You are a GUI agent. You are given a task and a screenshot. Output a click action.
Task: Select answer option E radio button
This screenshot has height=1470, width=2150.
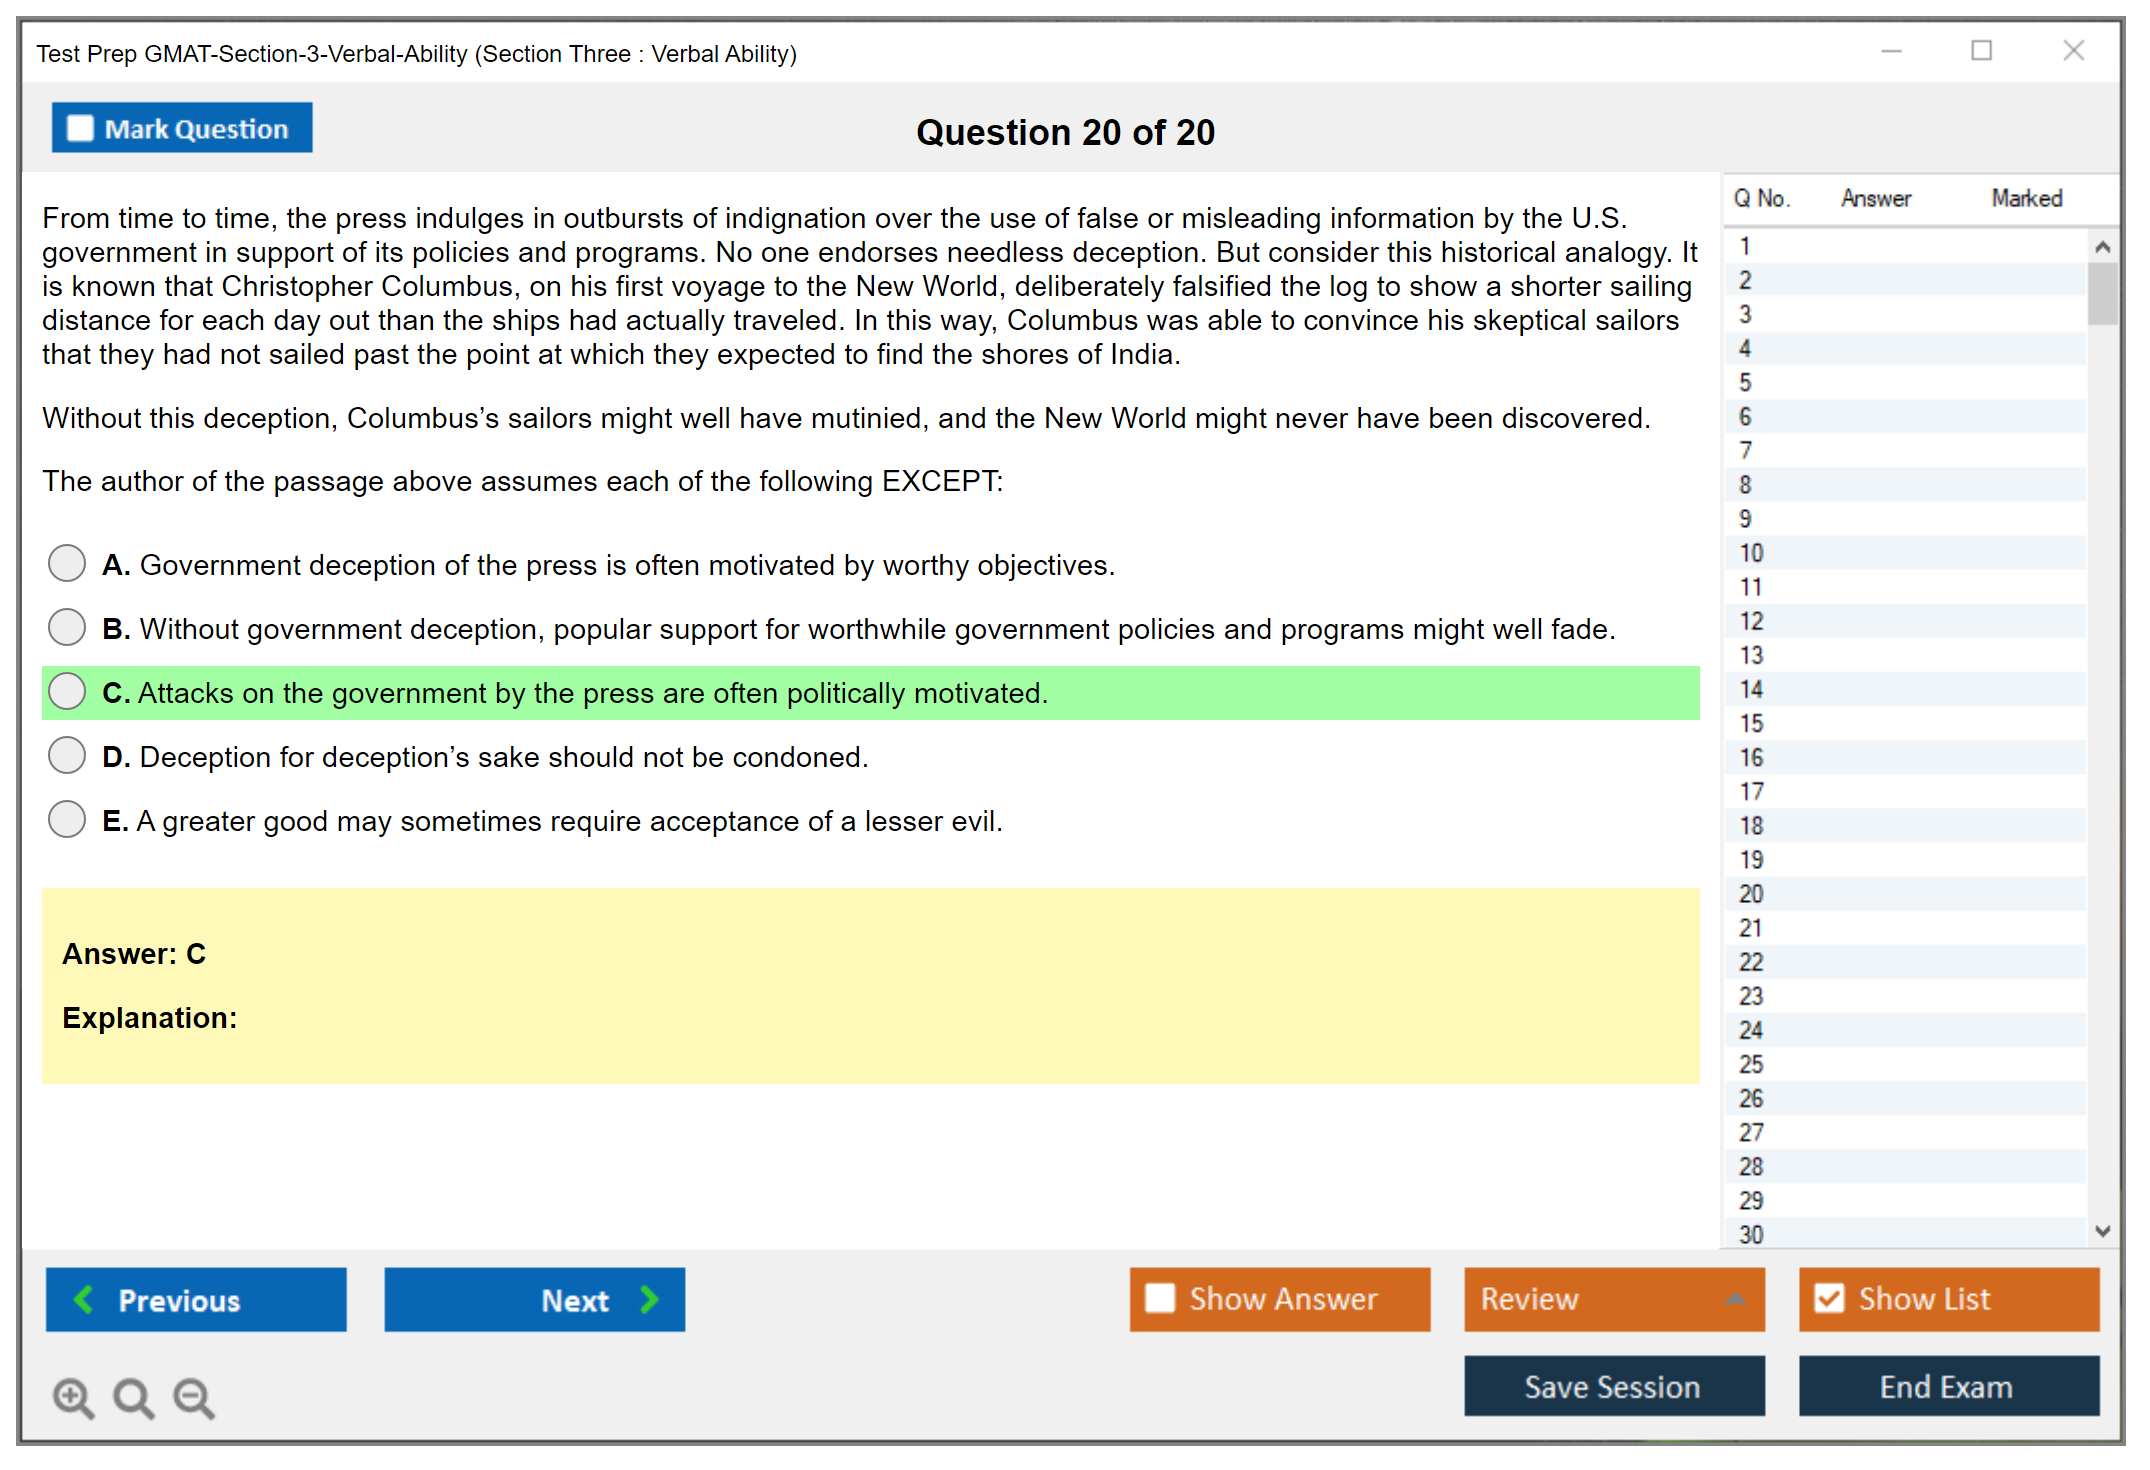pyautogui.click(x=67, y=819)
